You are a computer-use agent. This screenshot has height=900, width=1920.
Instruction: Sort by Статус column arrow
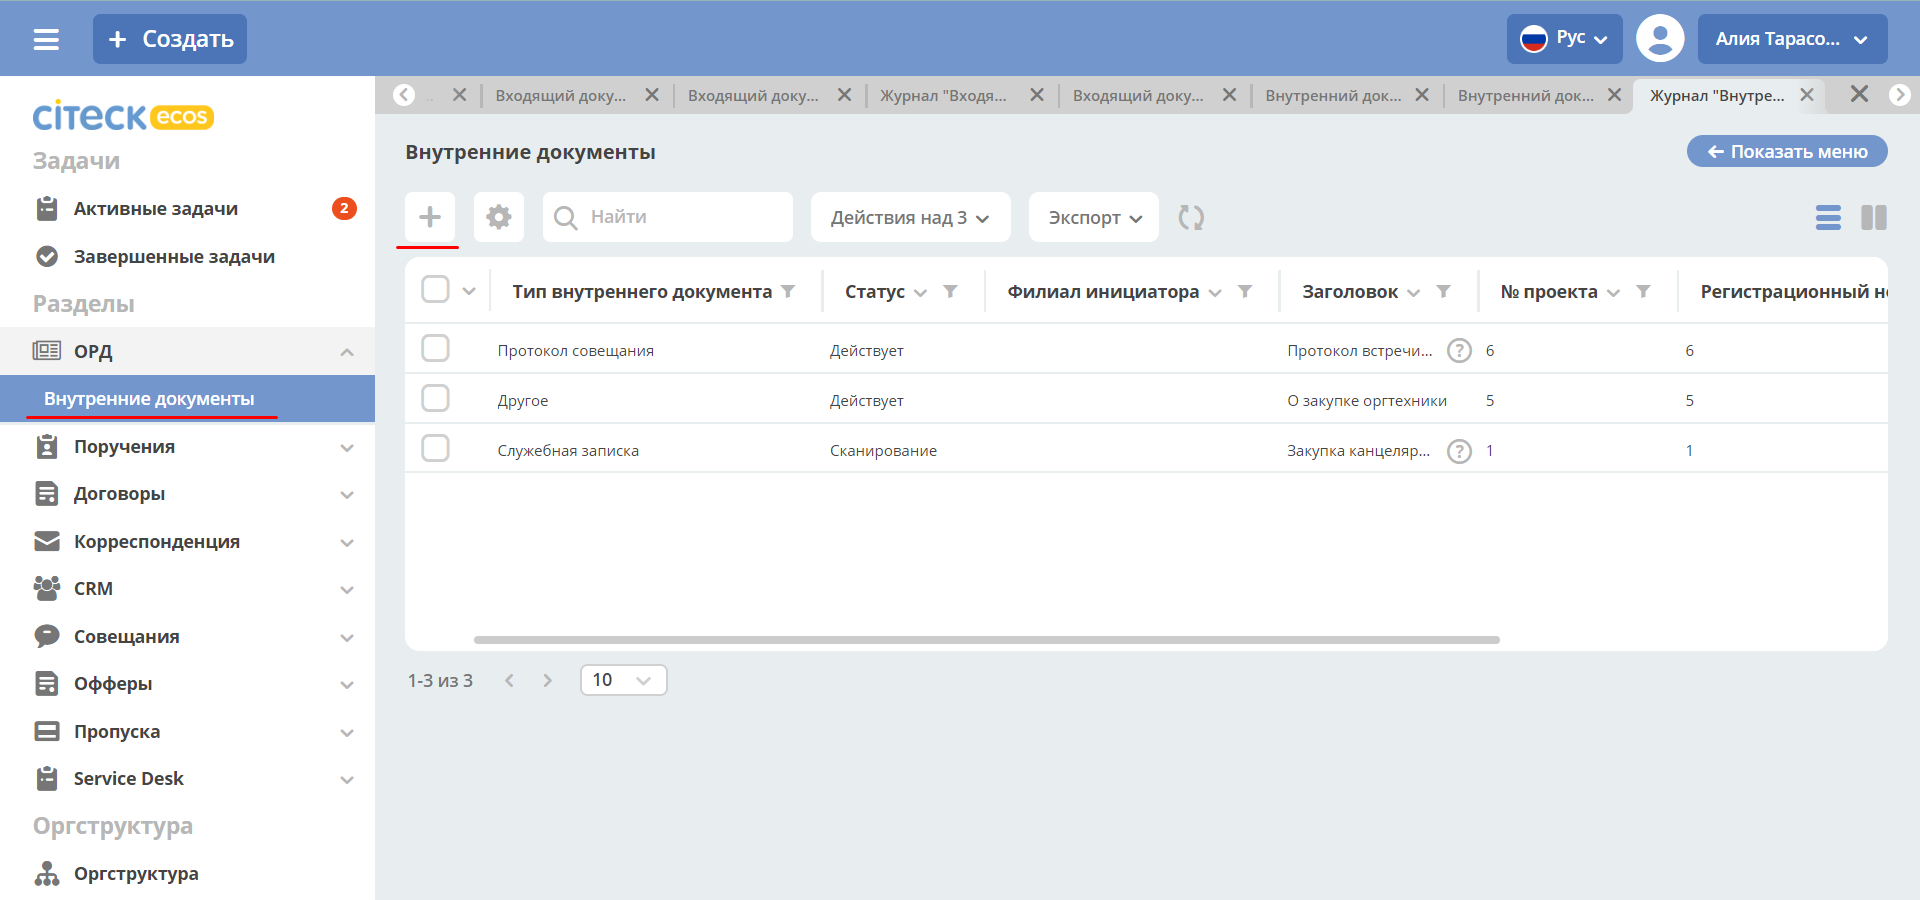pyautogui.click(x=920, y=293)
